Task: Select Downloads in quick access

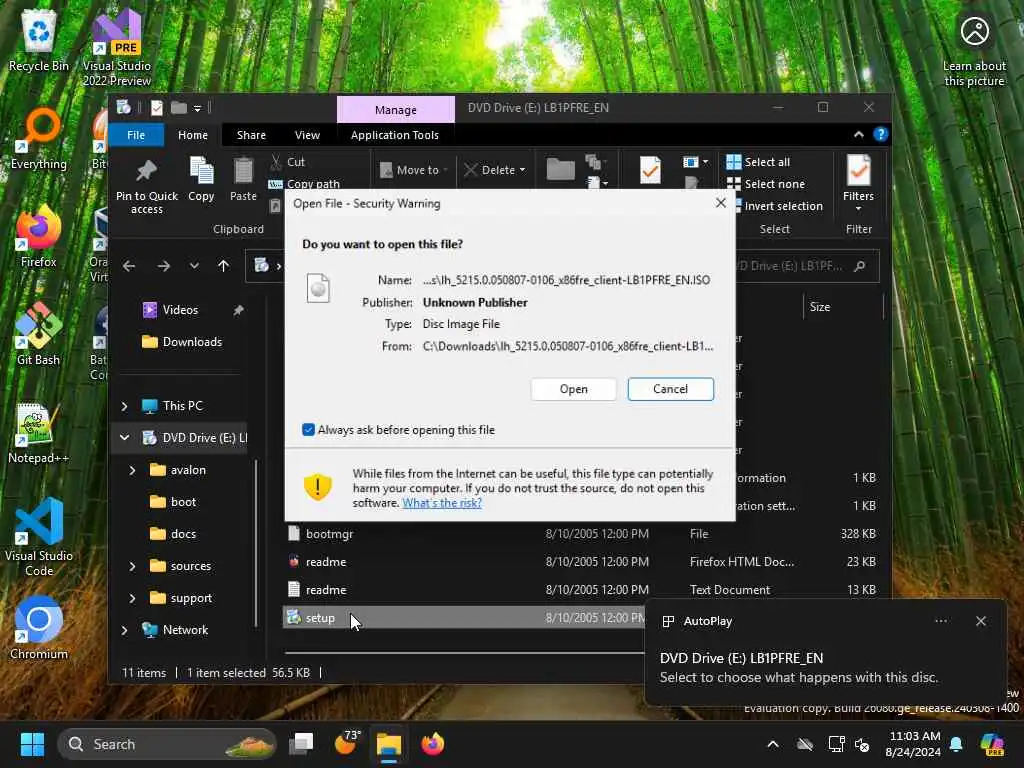Action: tap(183, 342)
